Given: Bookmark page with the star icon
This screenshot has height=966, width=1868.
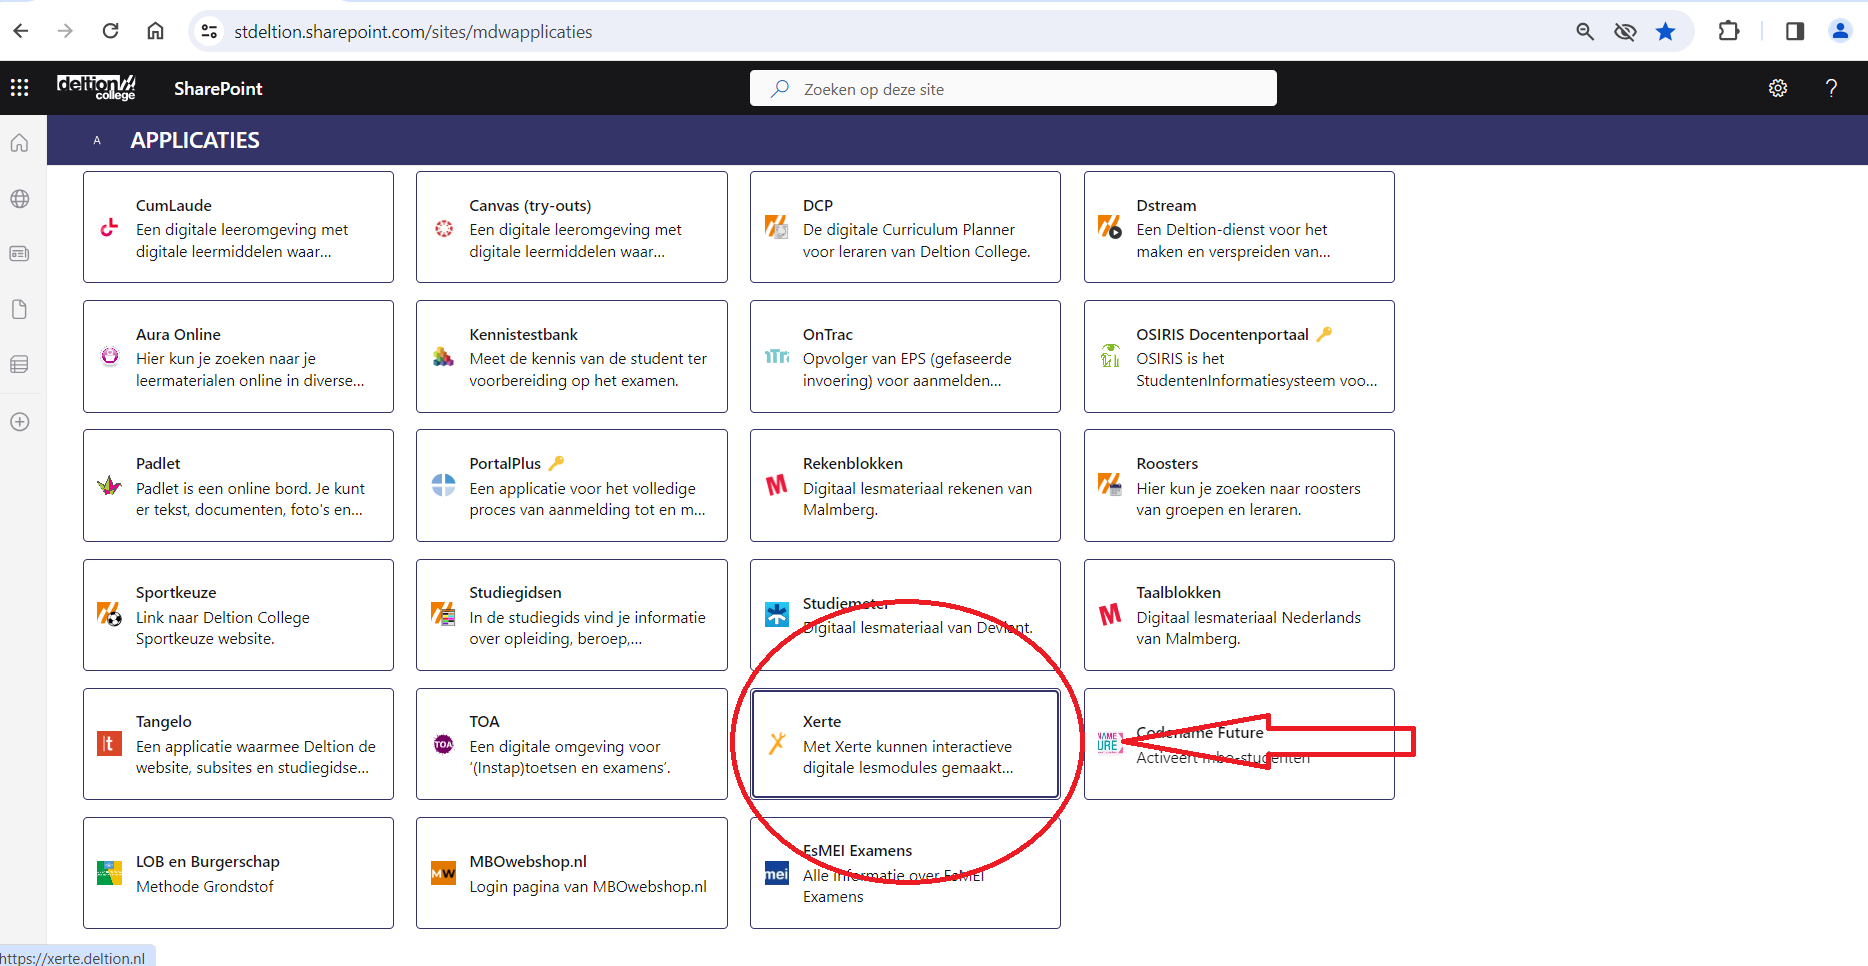Looking at the screenshot, I should click(1665, 31).
